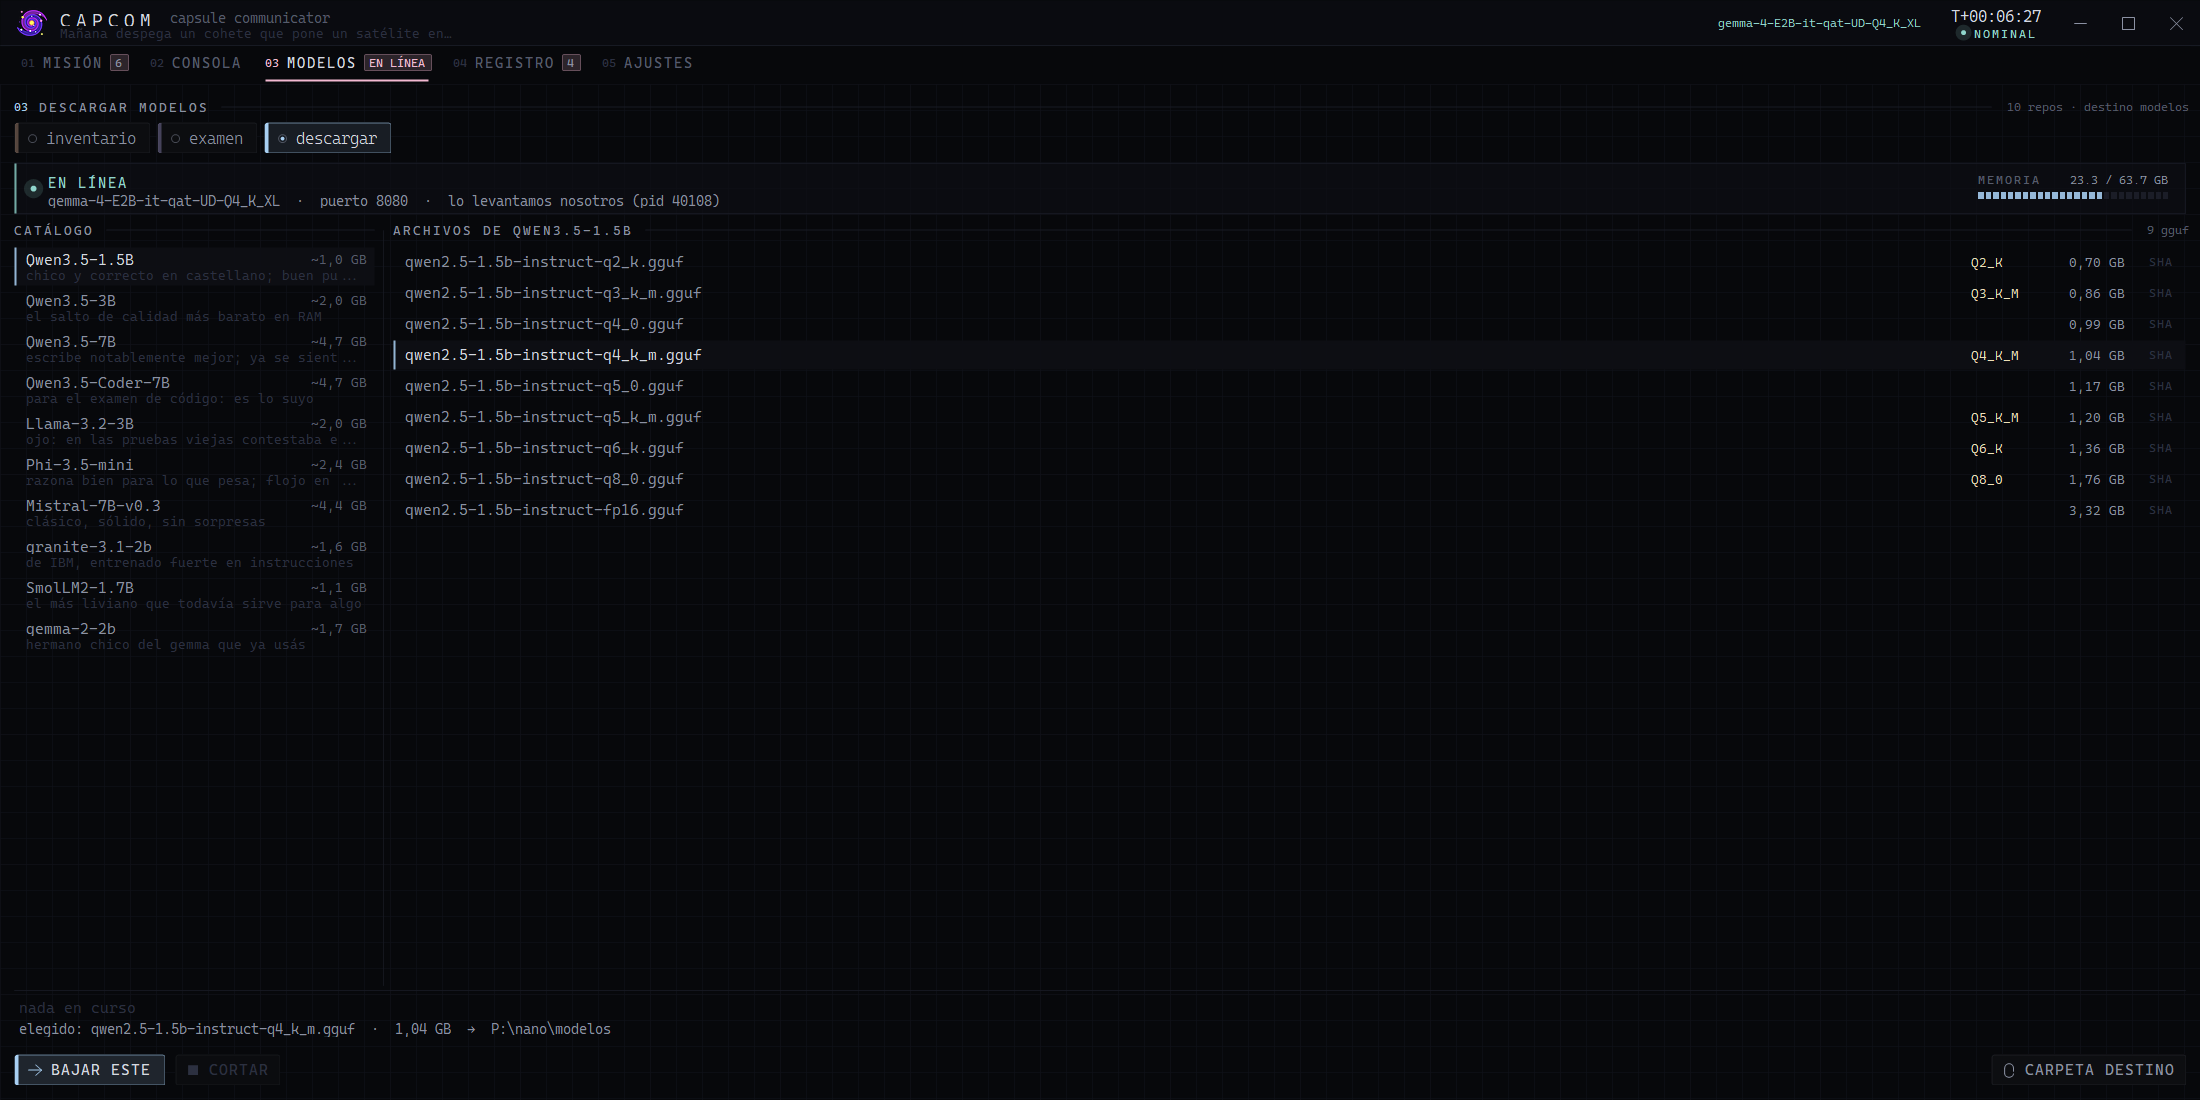Go to the AJUSTES tab
Image resolution: width=2200 pixels, height=1100 pixels.
point(647,63)
